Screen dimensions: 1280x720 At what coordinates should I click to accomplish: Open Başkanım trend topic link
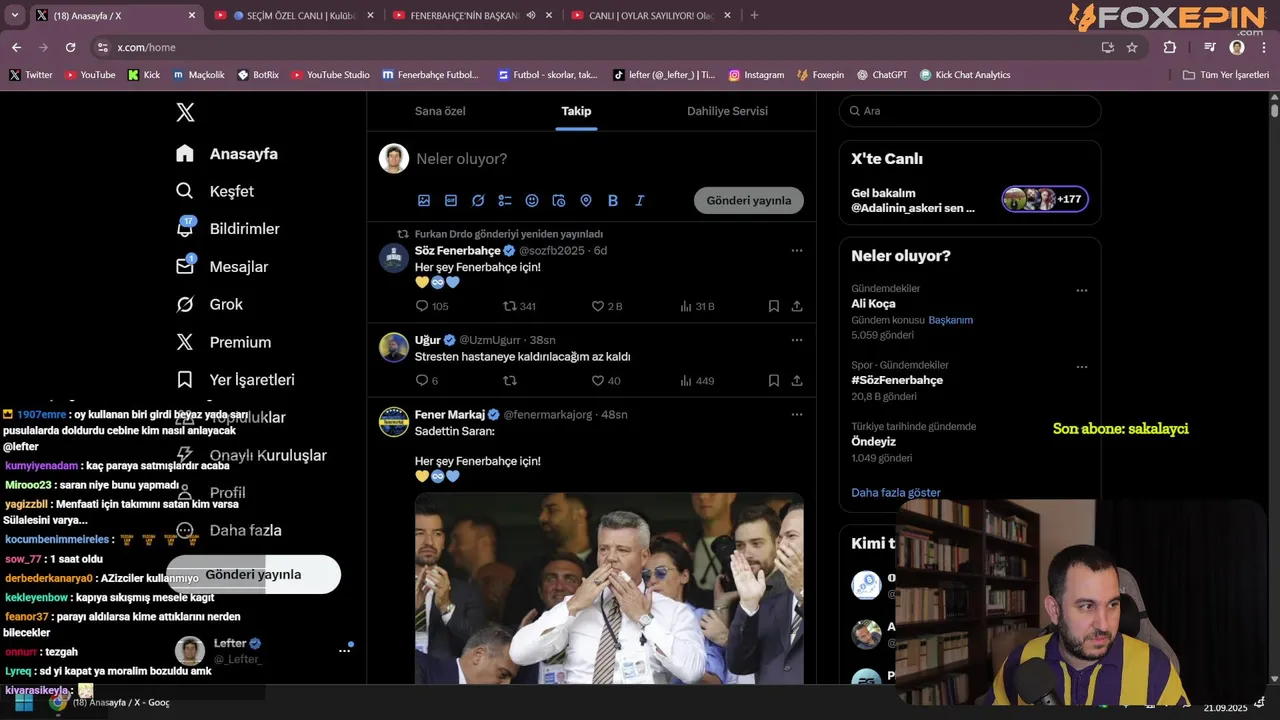pos(950,320)
